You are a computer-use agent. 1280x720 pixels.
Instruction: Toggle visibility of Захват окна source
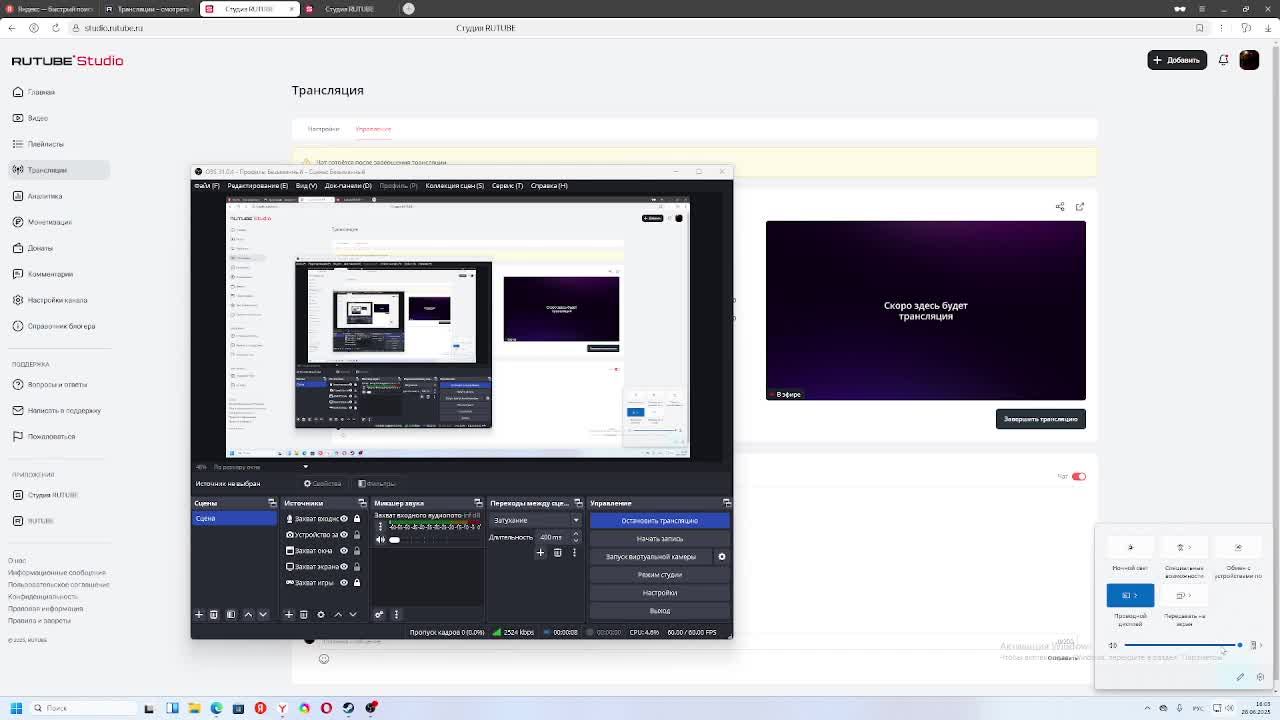[344, 551]
